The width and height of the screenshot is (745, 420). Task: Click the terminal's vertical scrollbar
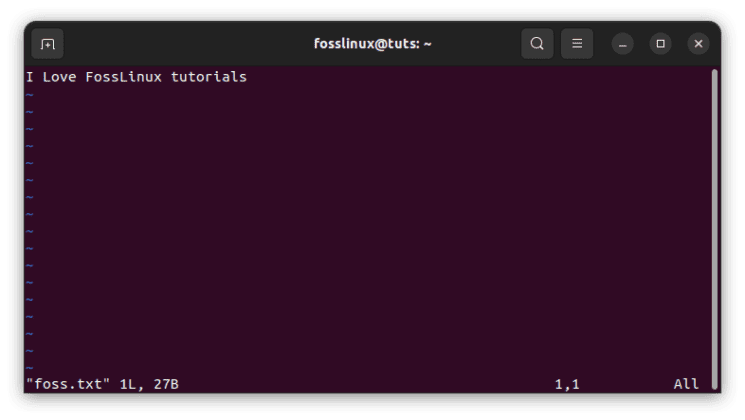714,229
